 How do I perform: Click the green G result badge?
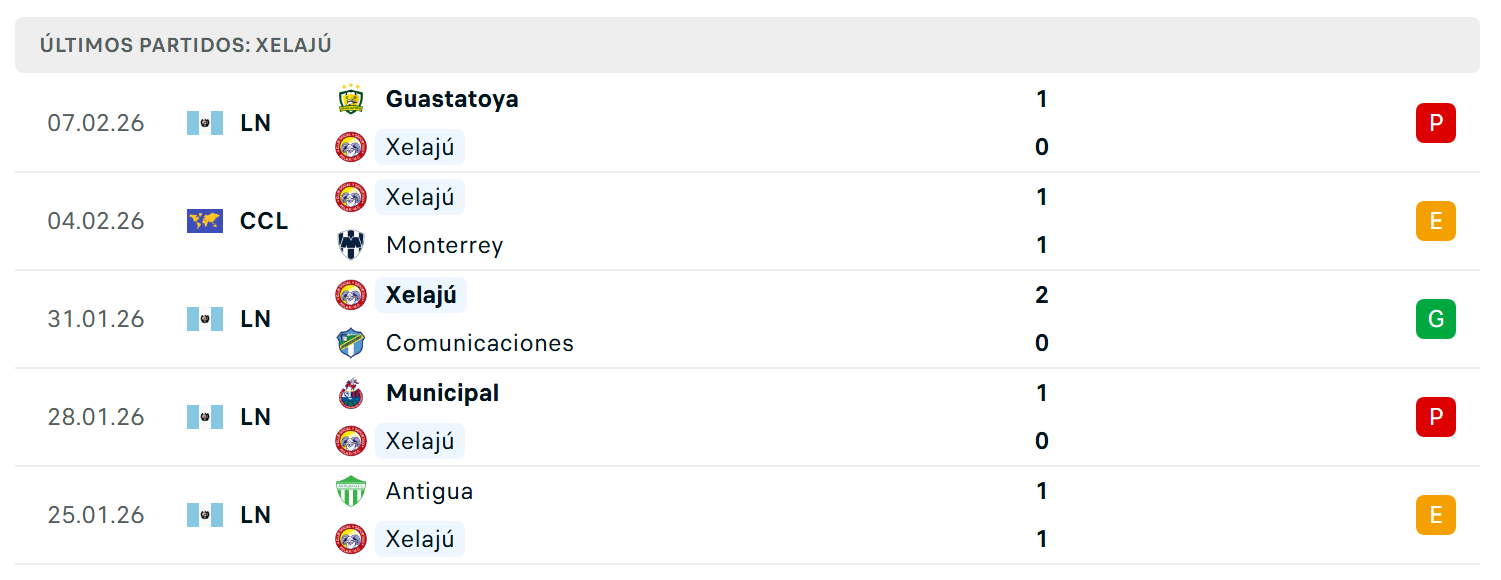(1436, 319)
